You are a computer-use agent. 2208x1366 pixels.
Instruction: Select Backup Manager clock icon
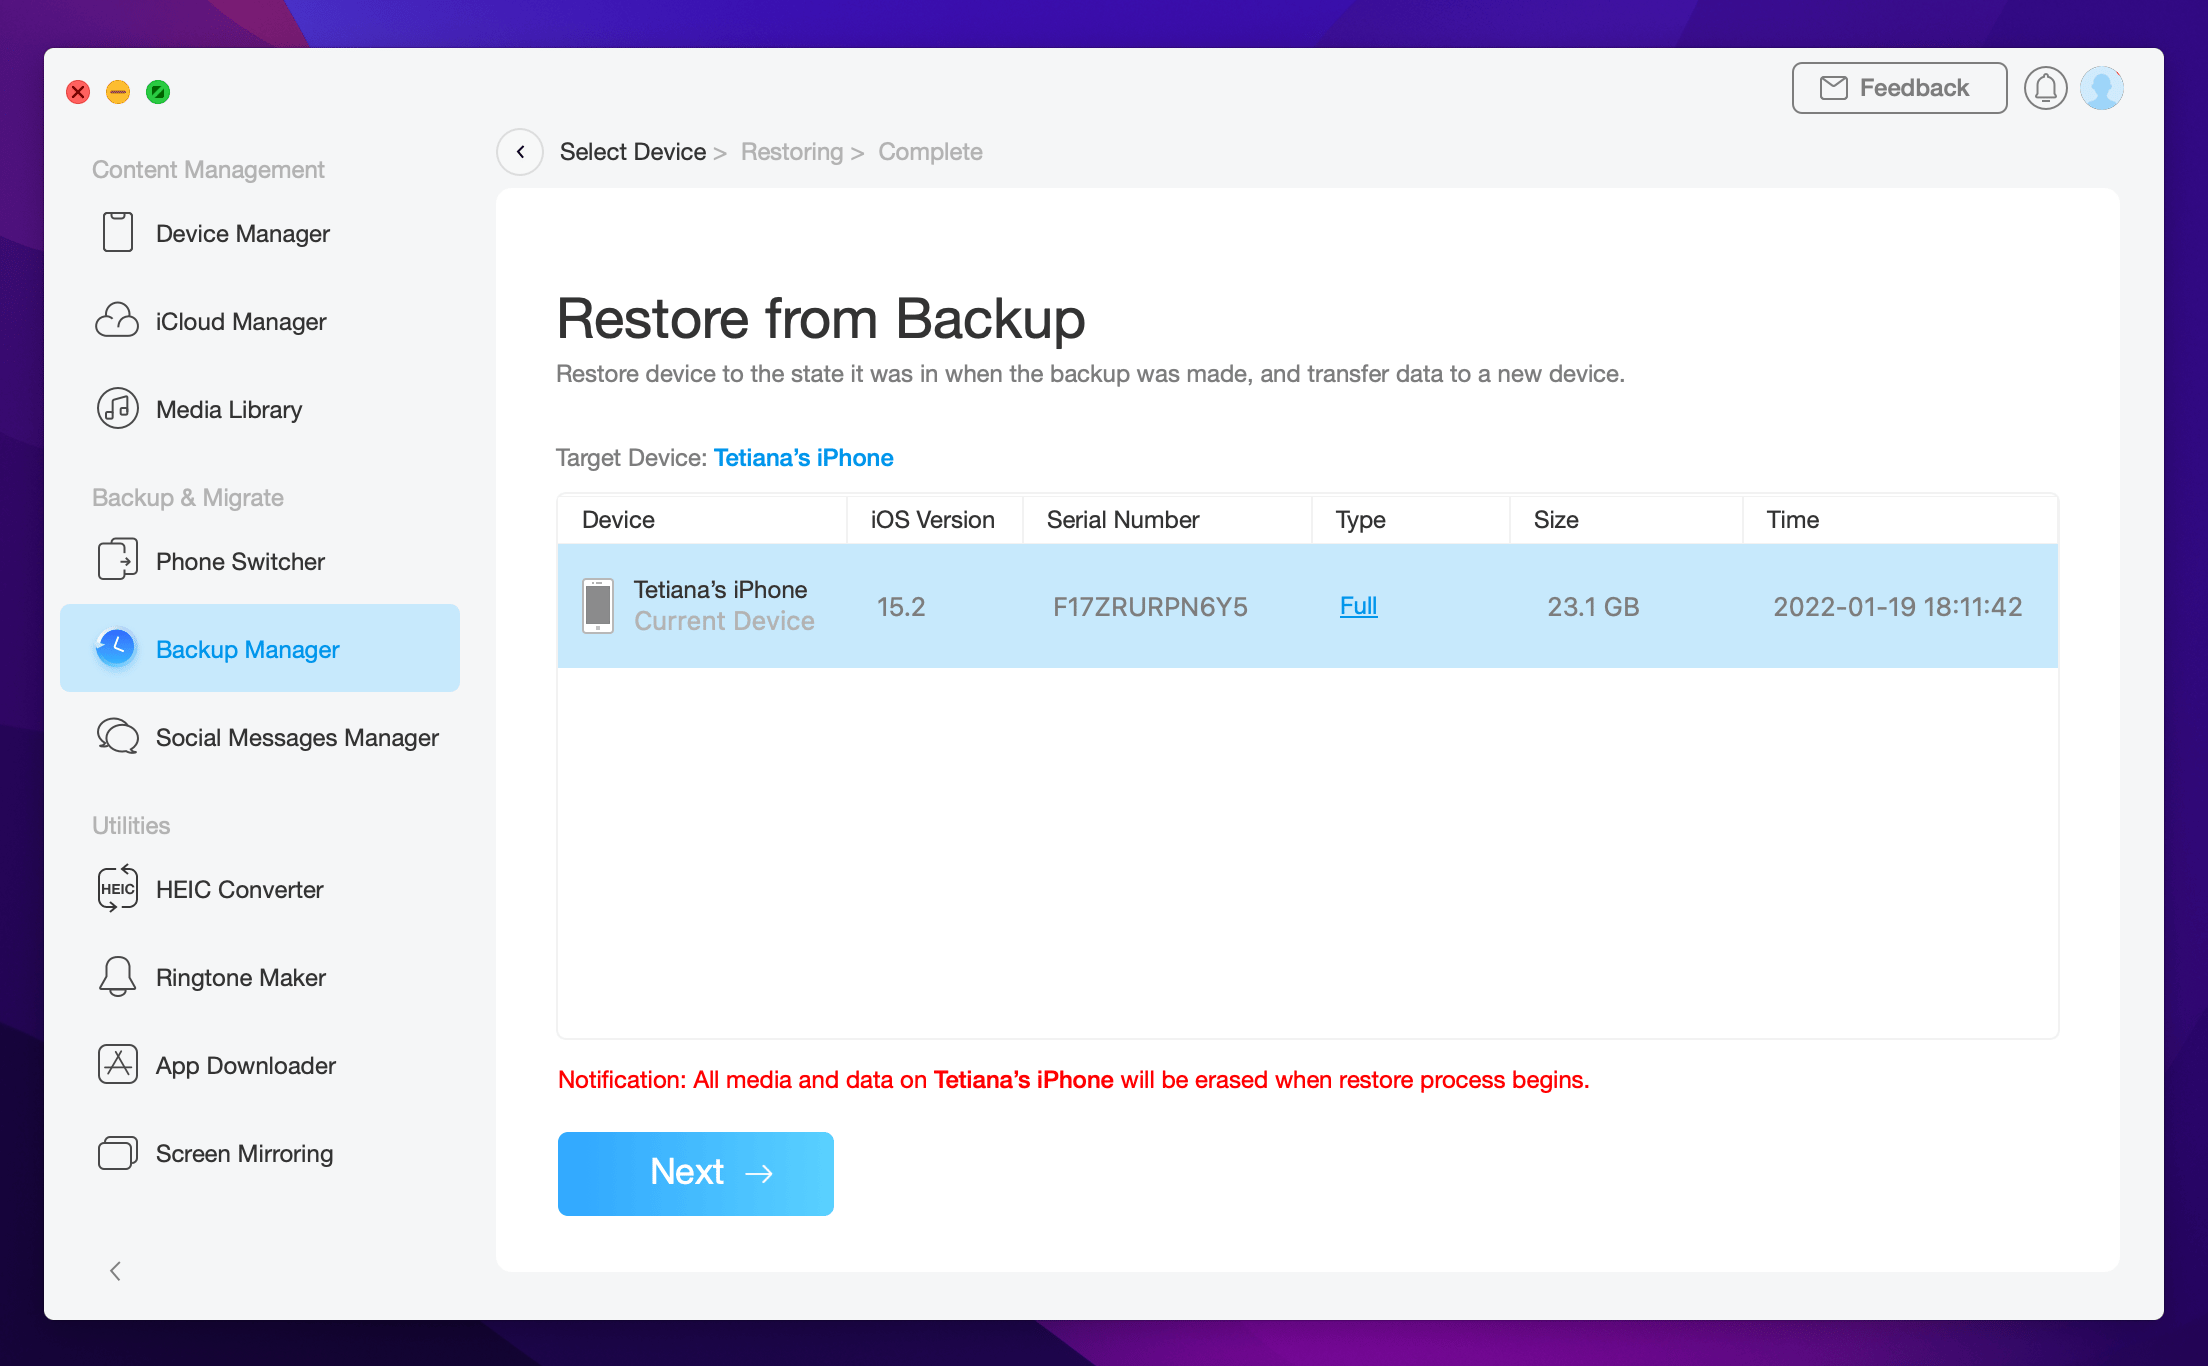tap(116, 648)
